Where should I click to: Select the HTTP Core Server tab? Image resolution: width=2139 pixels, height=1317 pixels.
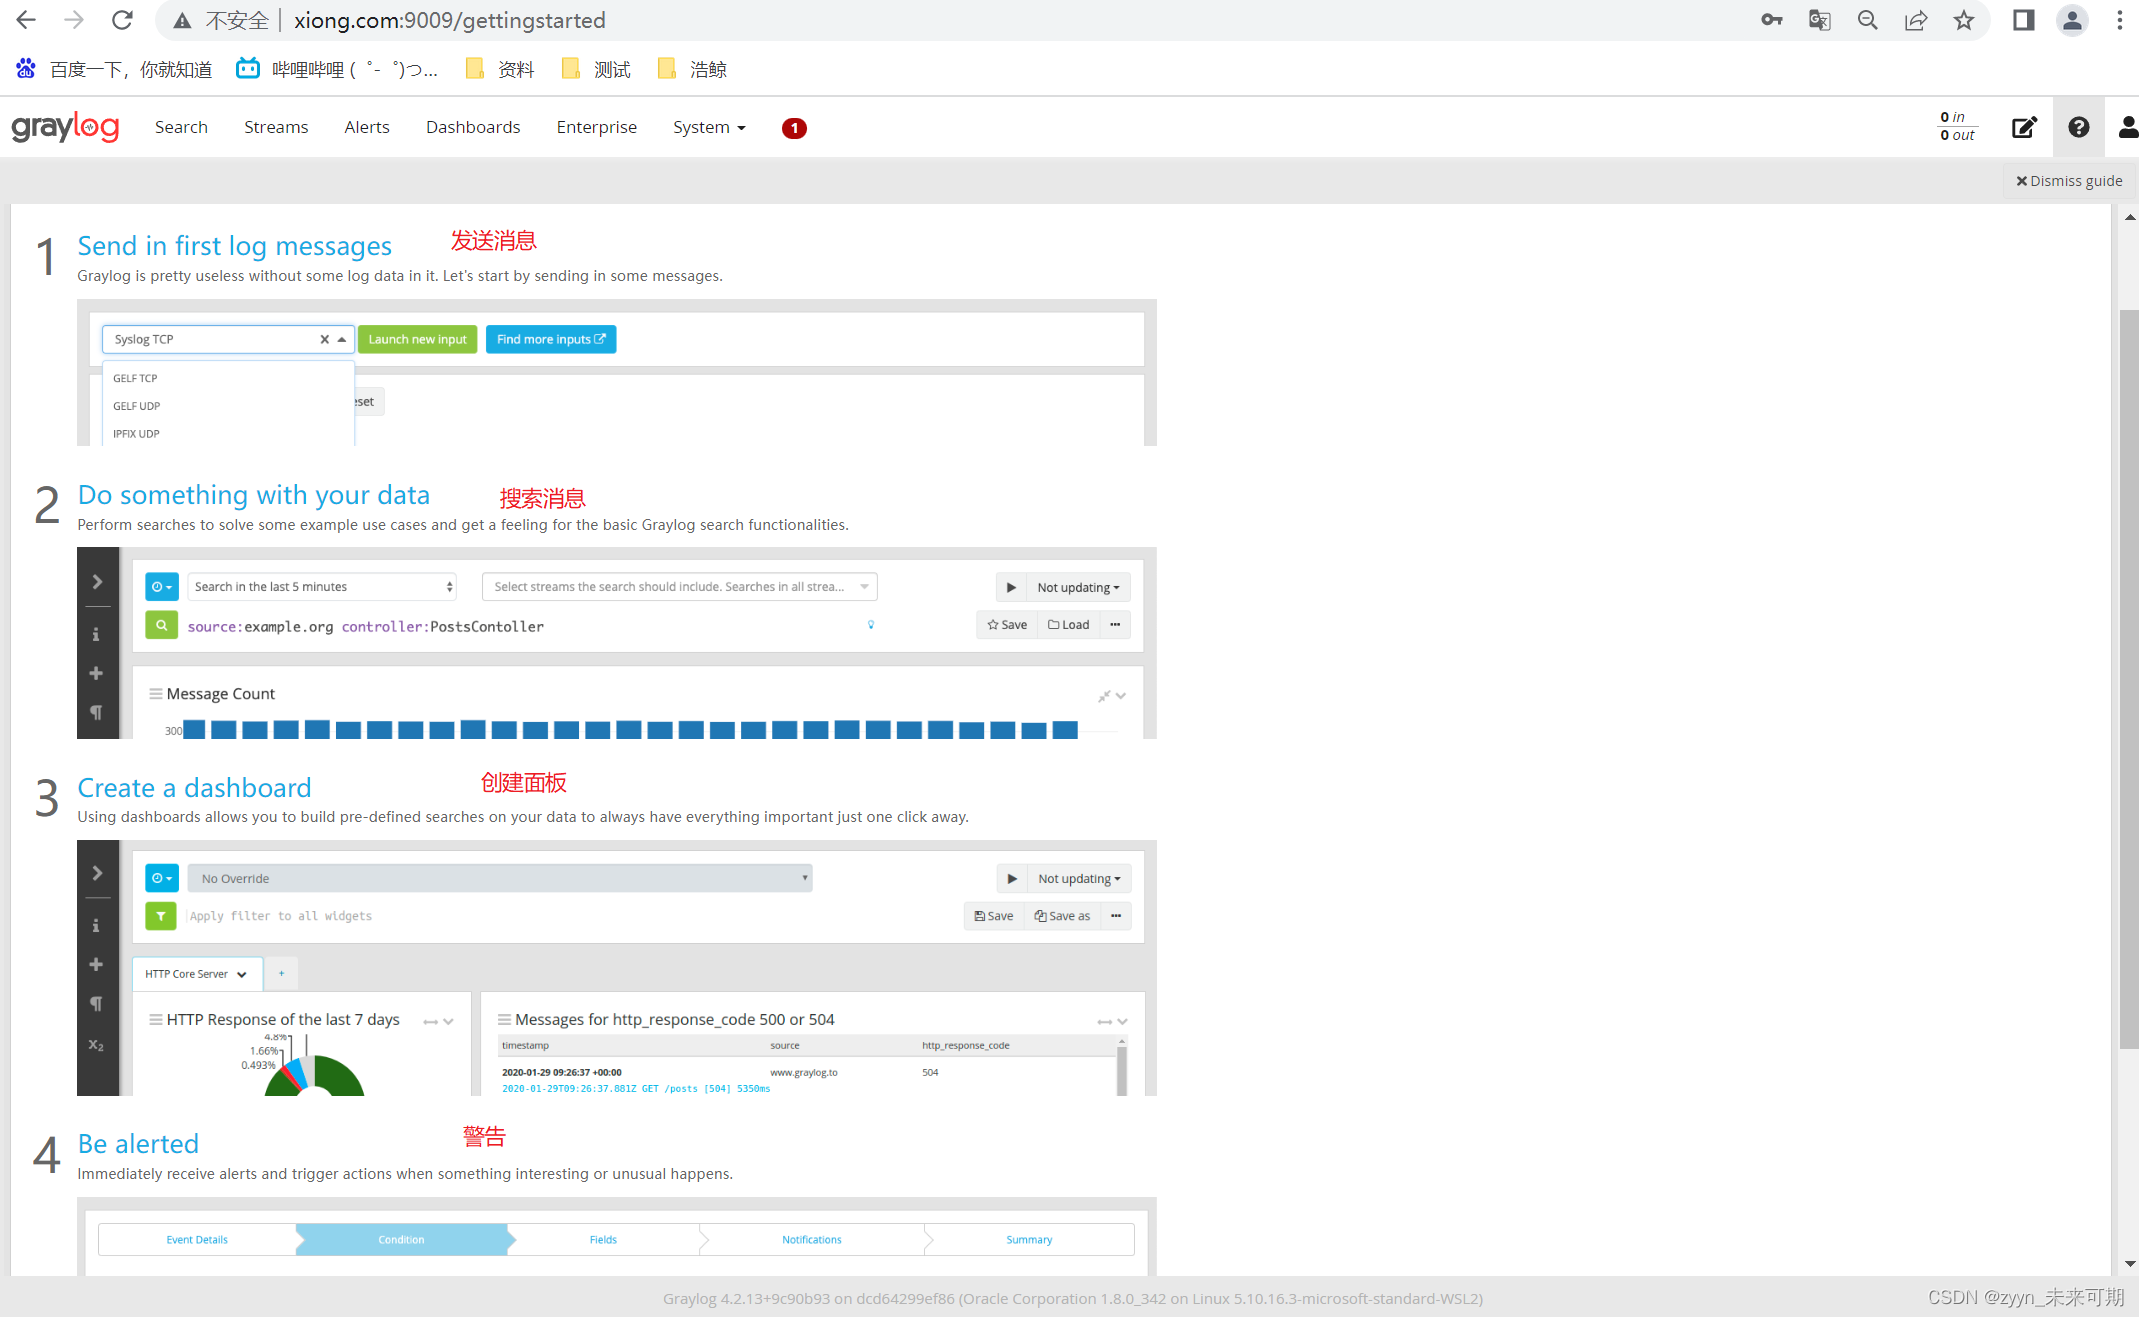pyautogui.click(x=197, y=974)
